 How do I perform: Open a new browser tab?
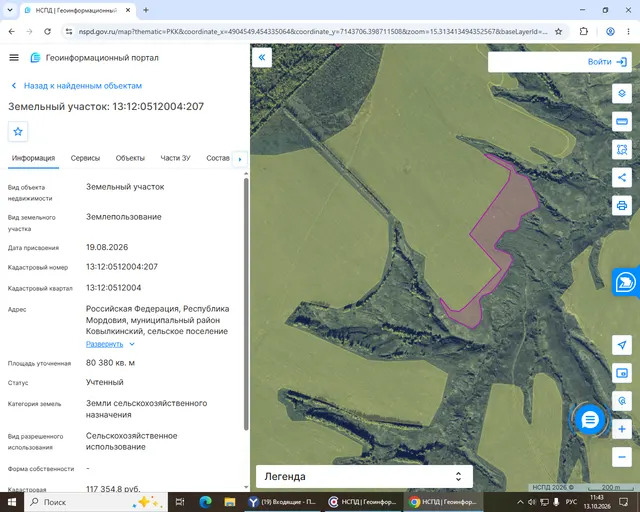point(146,10)
